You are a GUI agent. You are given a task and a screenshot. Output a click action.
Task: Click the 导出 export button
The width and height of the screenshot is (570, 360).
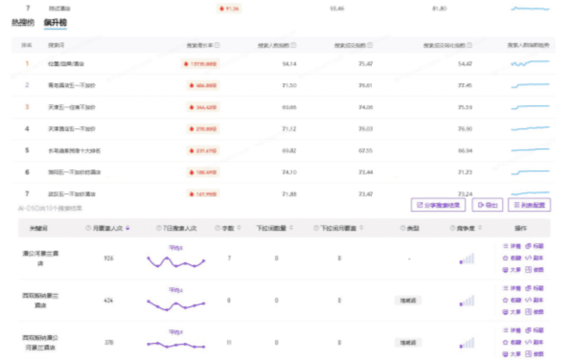click(x=487, y=205)
